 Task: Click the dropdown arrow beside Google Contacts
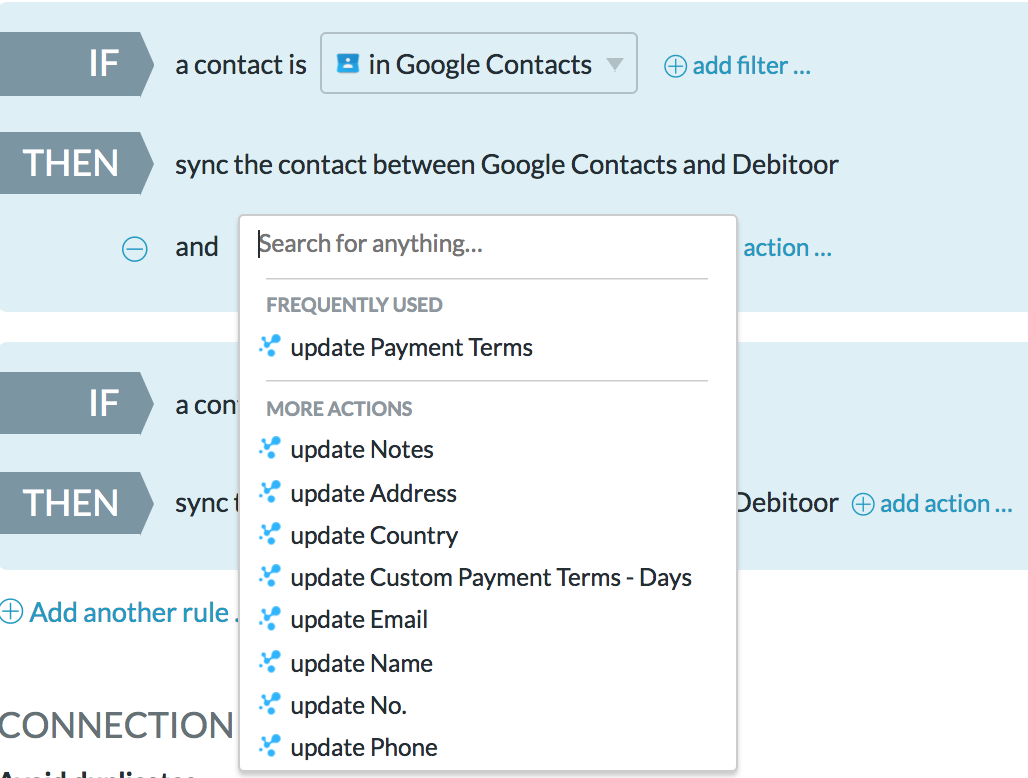tap(614, 64)
